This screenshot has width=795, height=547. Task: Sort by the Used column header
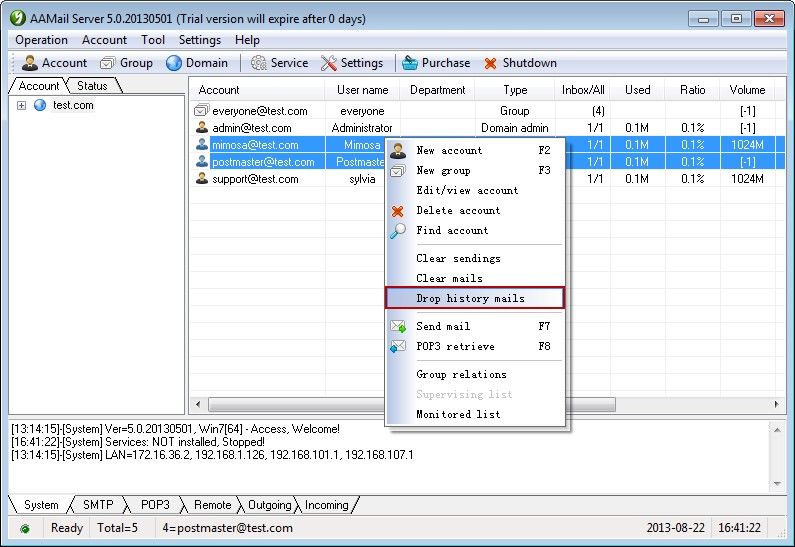[x=637, y=90]
